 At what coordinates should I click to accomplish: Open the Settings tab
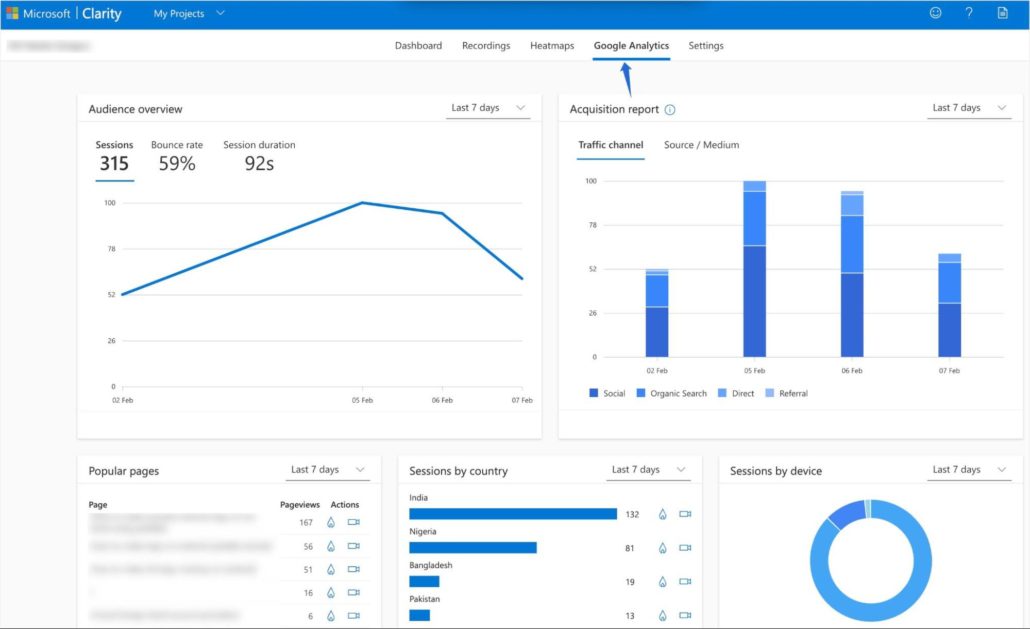pyautogui.click(x=706, y=45)
